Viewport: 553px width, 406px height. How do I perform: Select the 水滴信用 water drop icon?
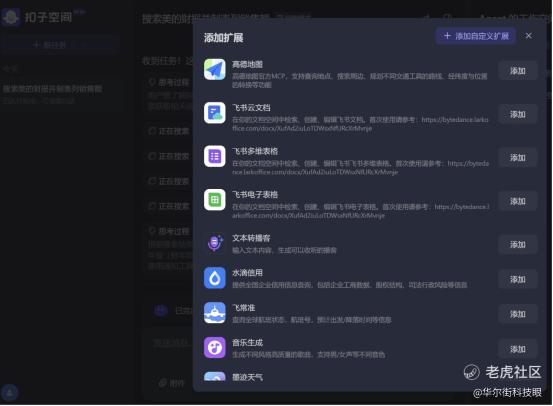[x=214, y=278]
